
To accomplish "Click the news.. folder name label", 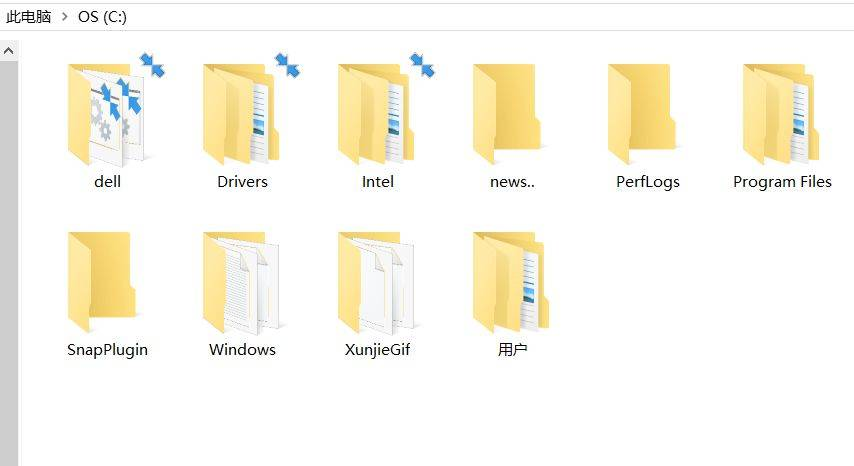I will [x=513, y=182].
